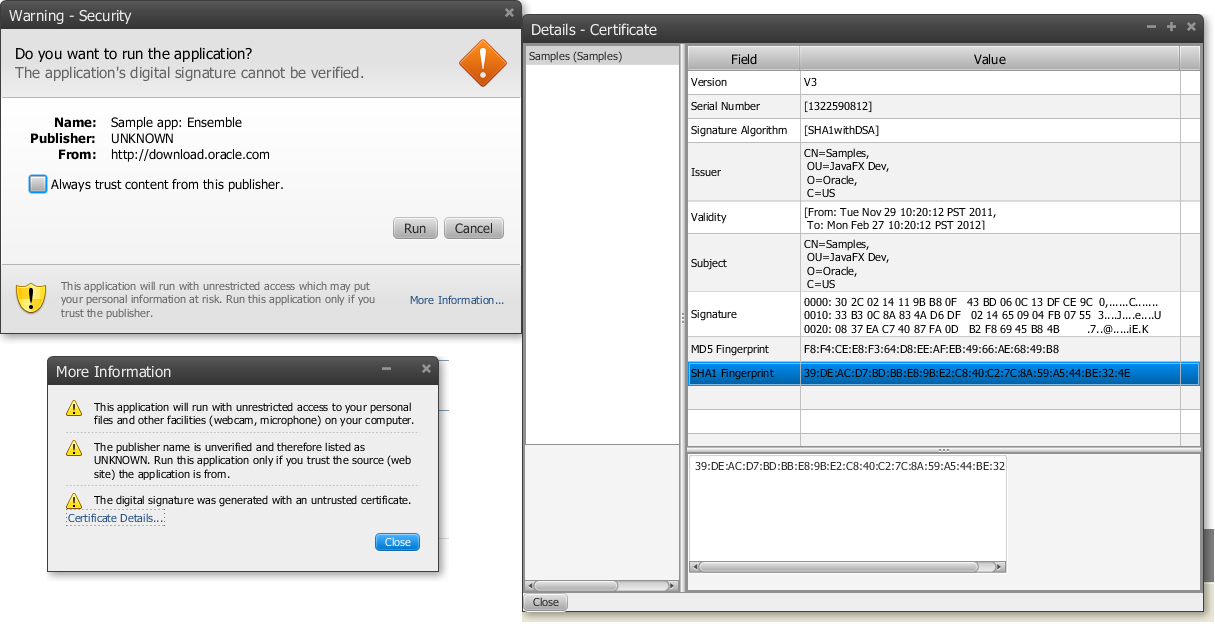1215x626 pixels.
Task: Open the Certificate Details link
Action: point(115,518)
